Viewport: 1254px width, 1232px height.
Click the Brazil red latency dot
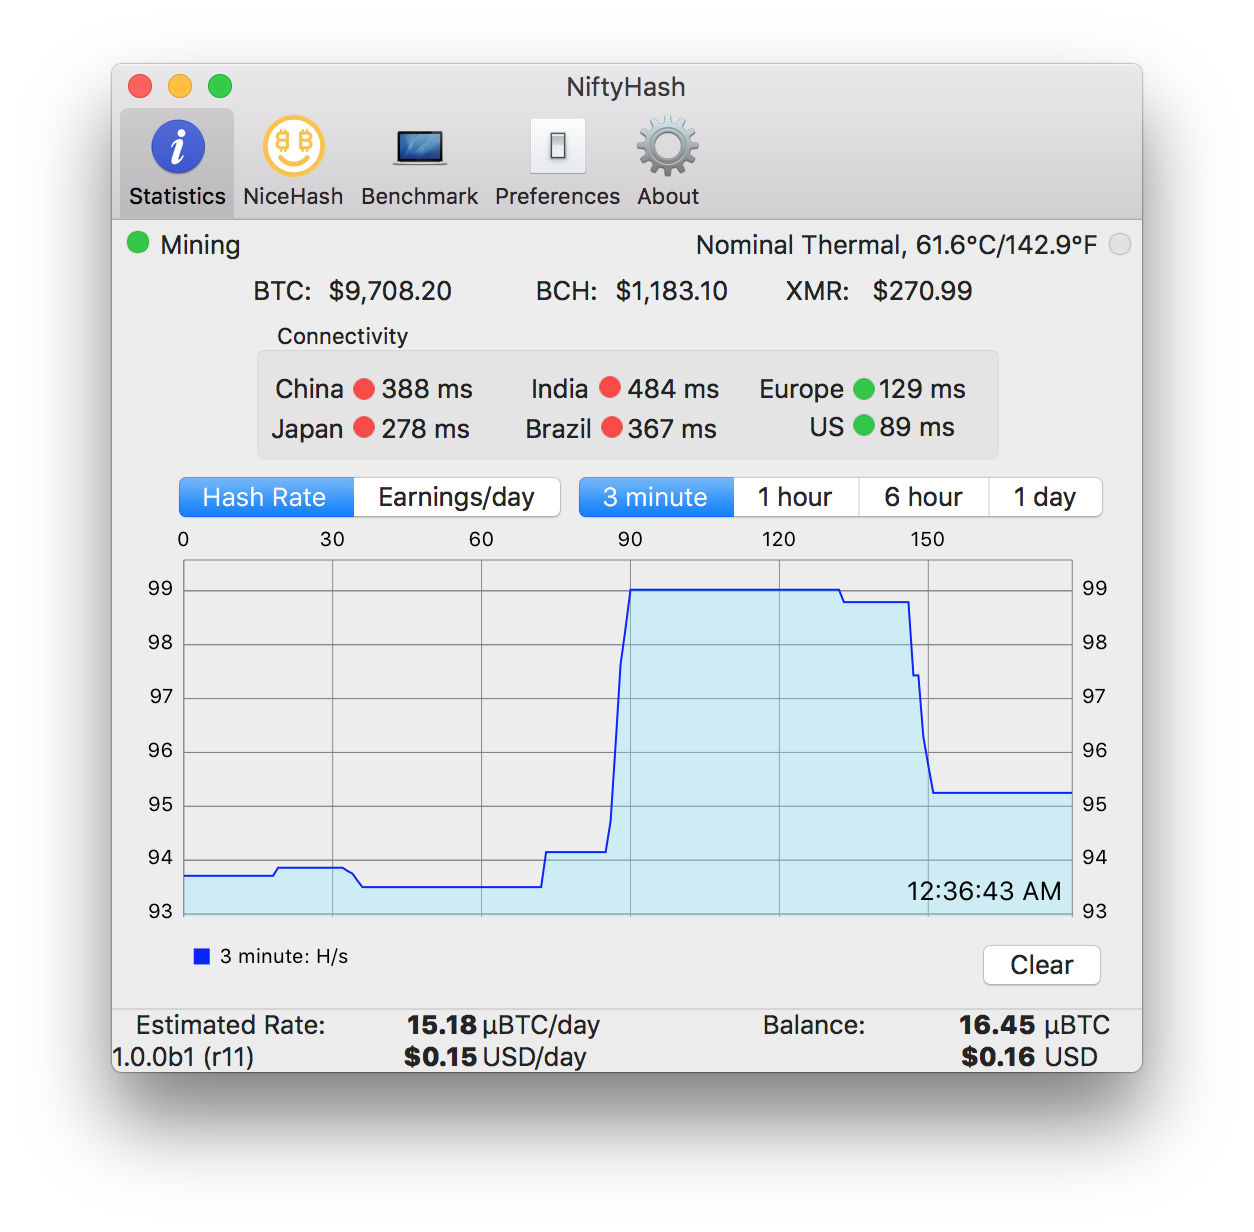(612, 428)
